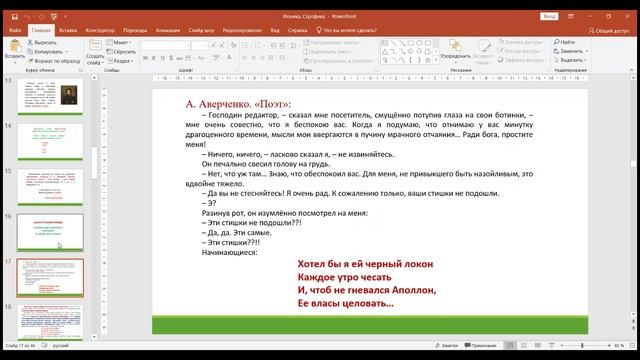This screenshot has width=640, height=360.
Task: Open the Review (Рецензирование) tab
Action: coord(242,30)
